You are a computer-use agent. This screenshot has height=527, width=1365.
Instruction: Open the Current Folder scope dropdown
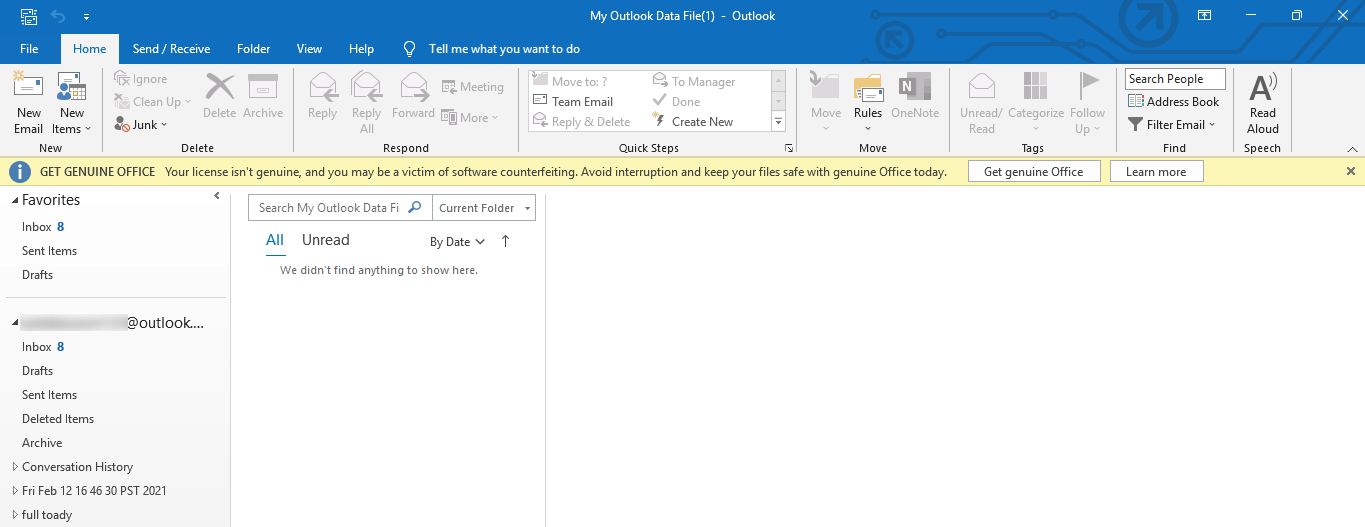(x=484, y=208)
